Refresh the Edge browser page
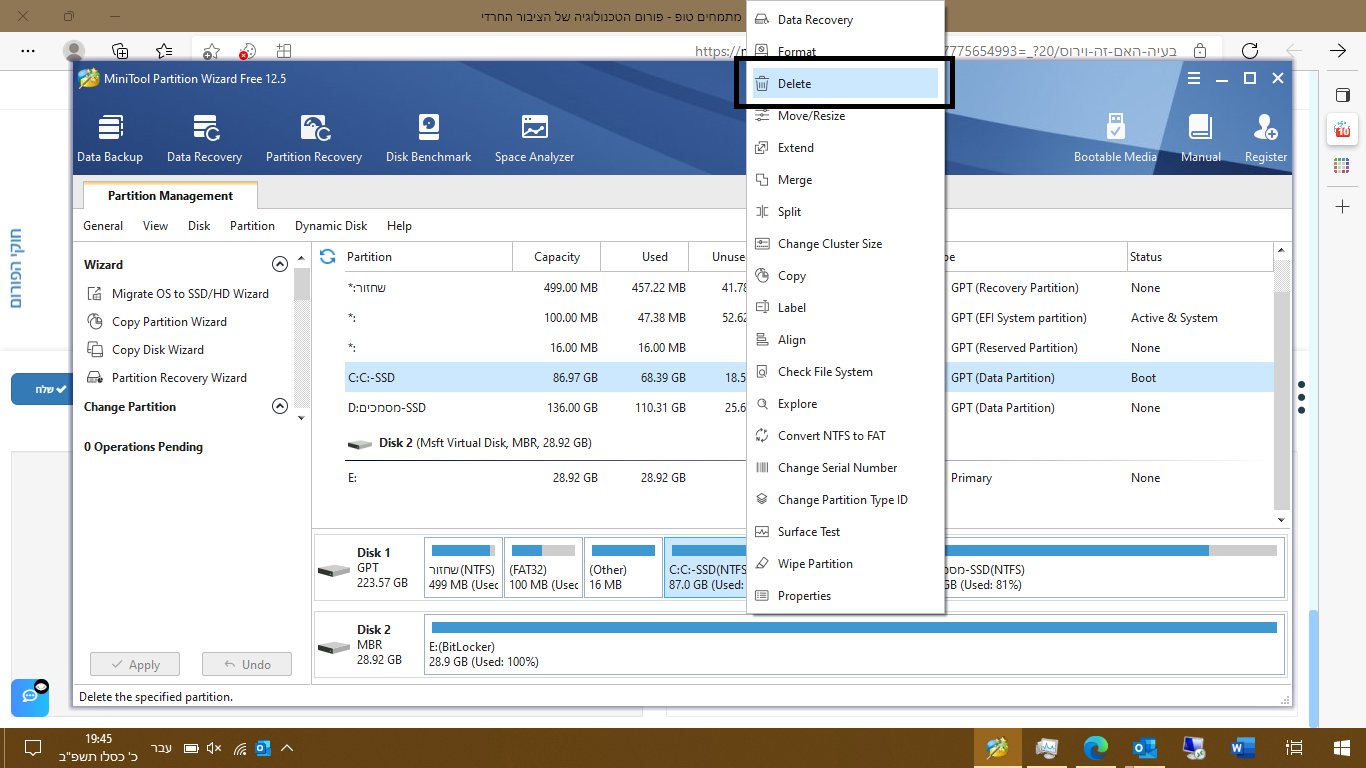The image size is (1366, 768). click(x=1250, y=51)
